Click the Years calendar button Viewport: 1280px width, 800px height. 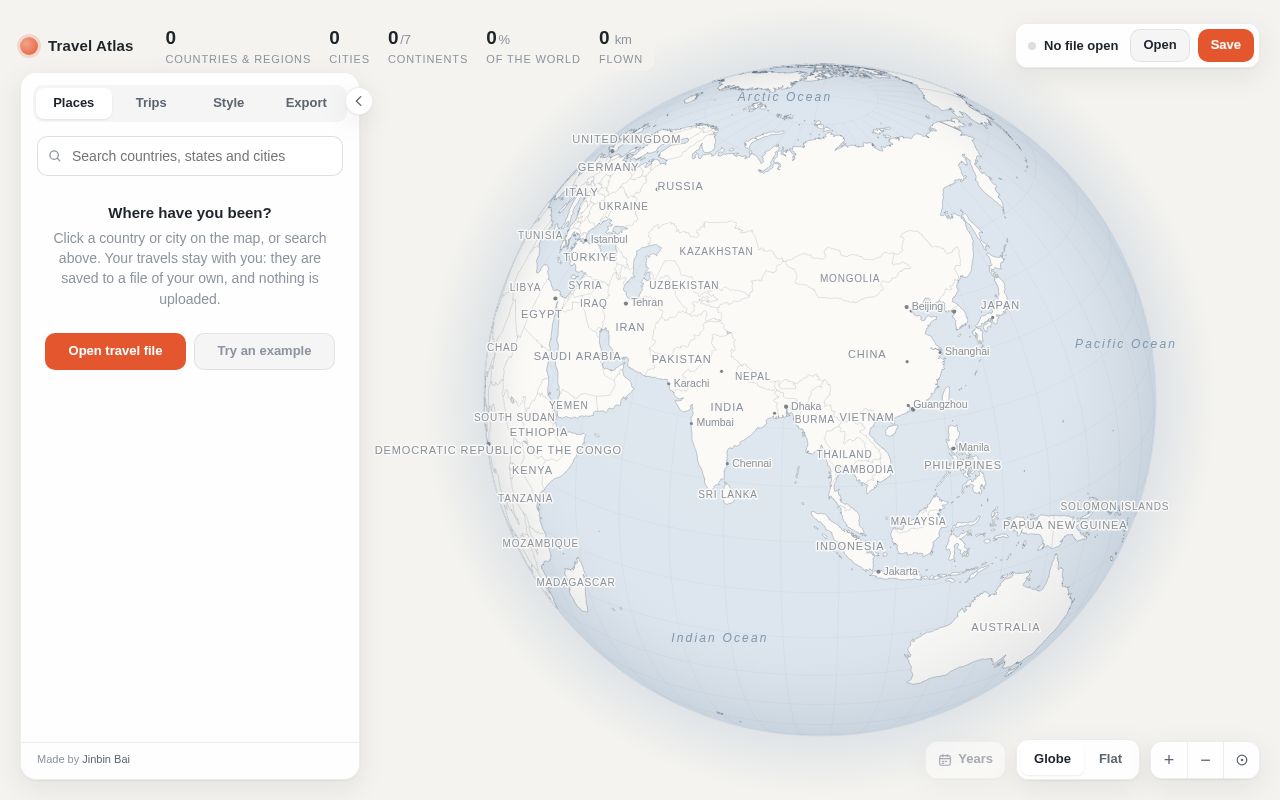coord(965,759)
